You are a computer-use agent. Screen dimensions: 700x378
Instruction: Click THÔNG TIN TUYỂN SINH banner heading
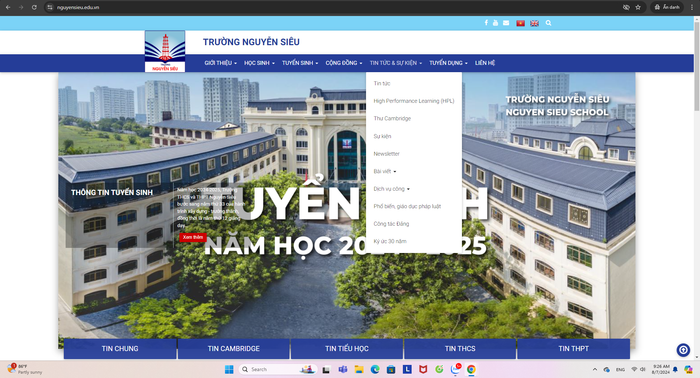112,192
